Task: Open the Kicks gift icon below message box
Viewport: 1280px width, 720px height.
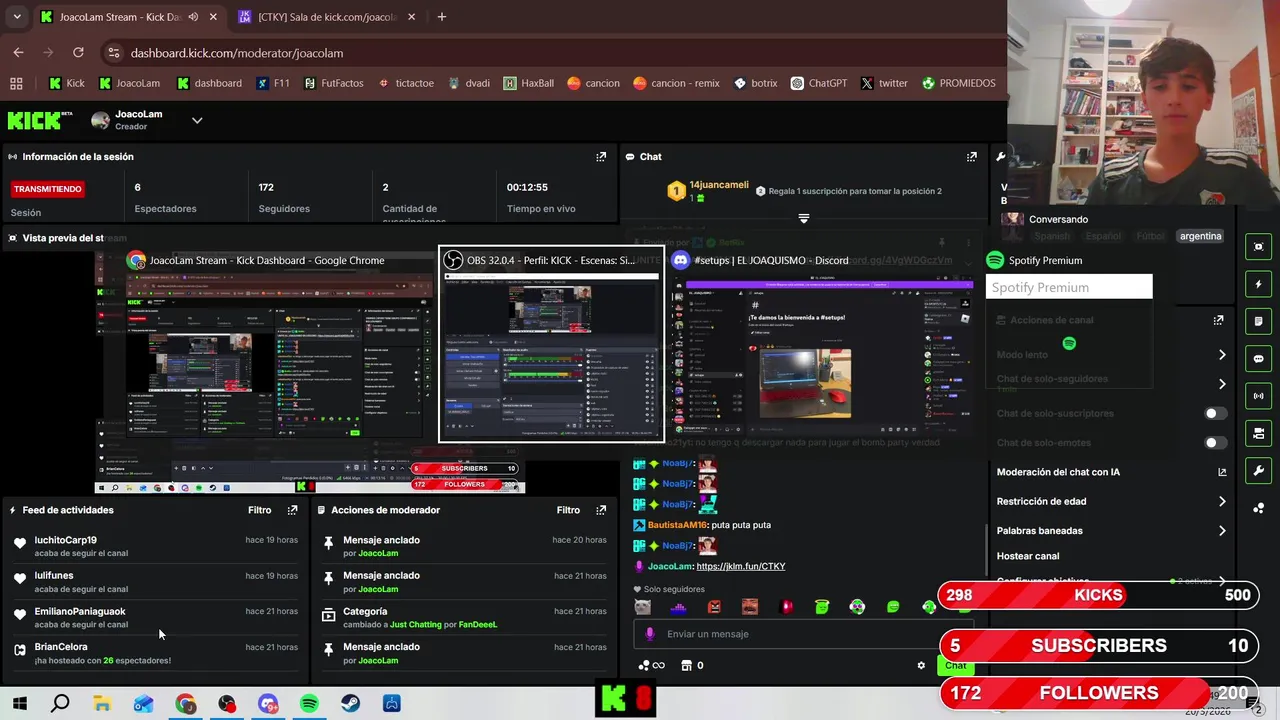Action: [651, 665]
